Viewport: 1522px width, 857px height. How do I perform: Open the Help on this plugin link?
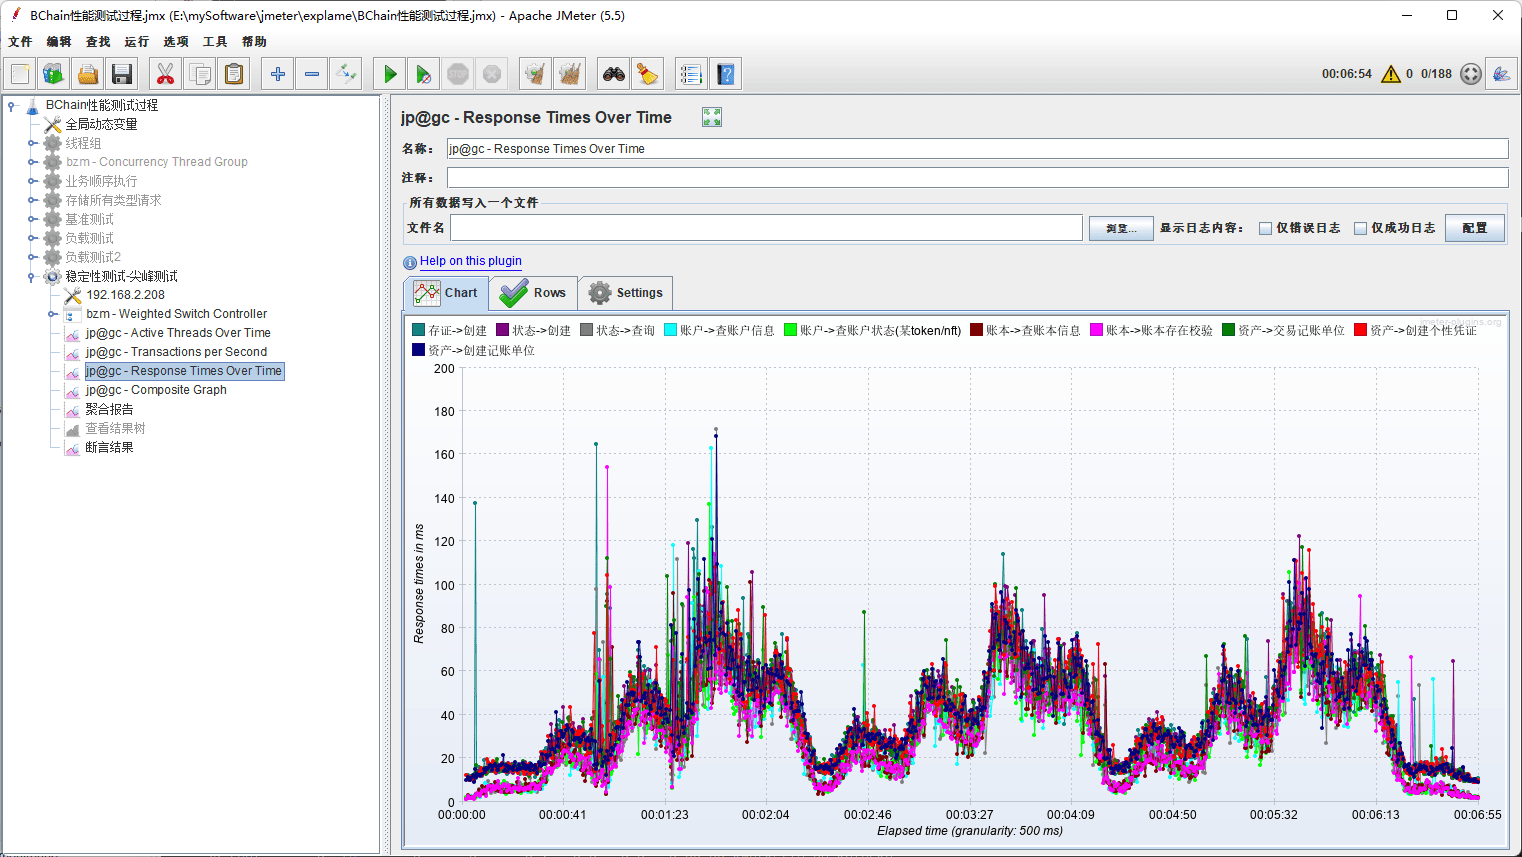(x=470, y=261)
